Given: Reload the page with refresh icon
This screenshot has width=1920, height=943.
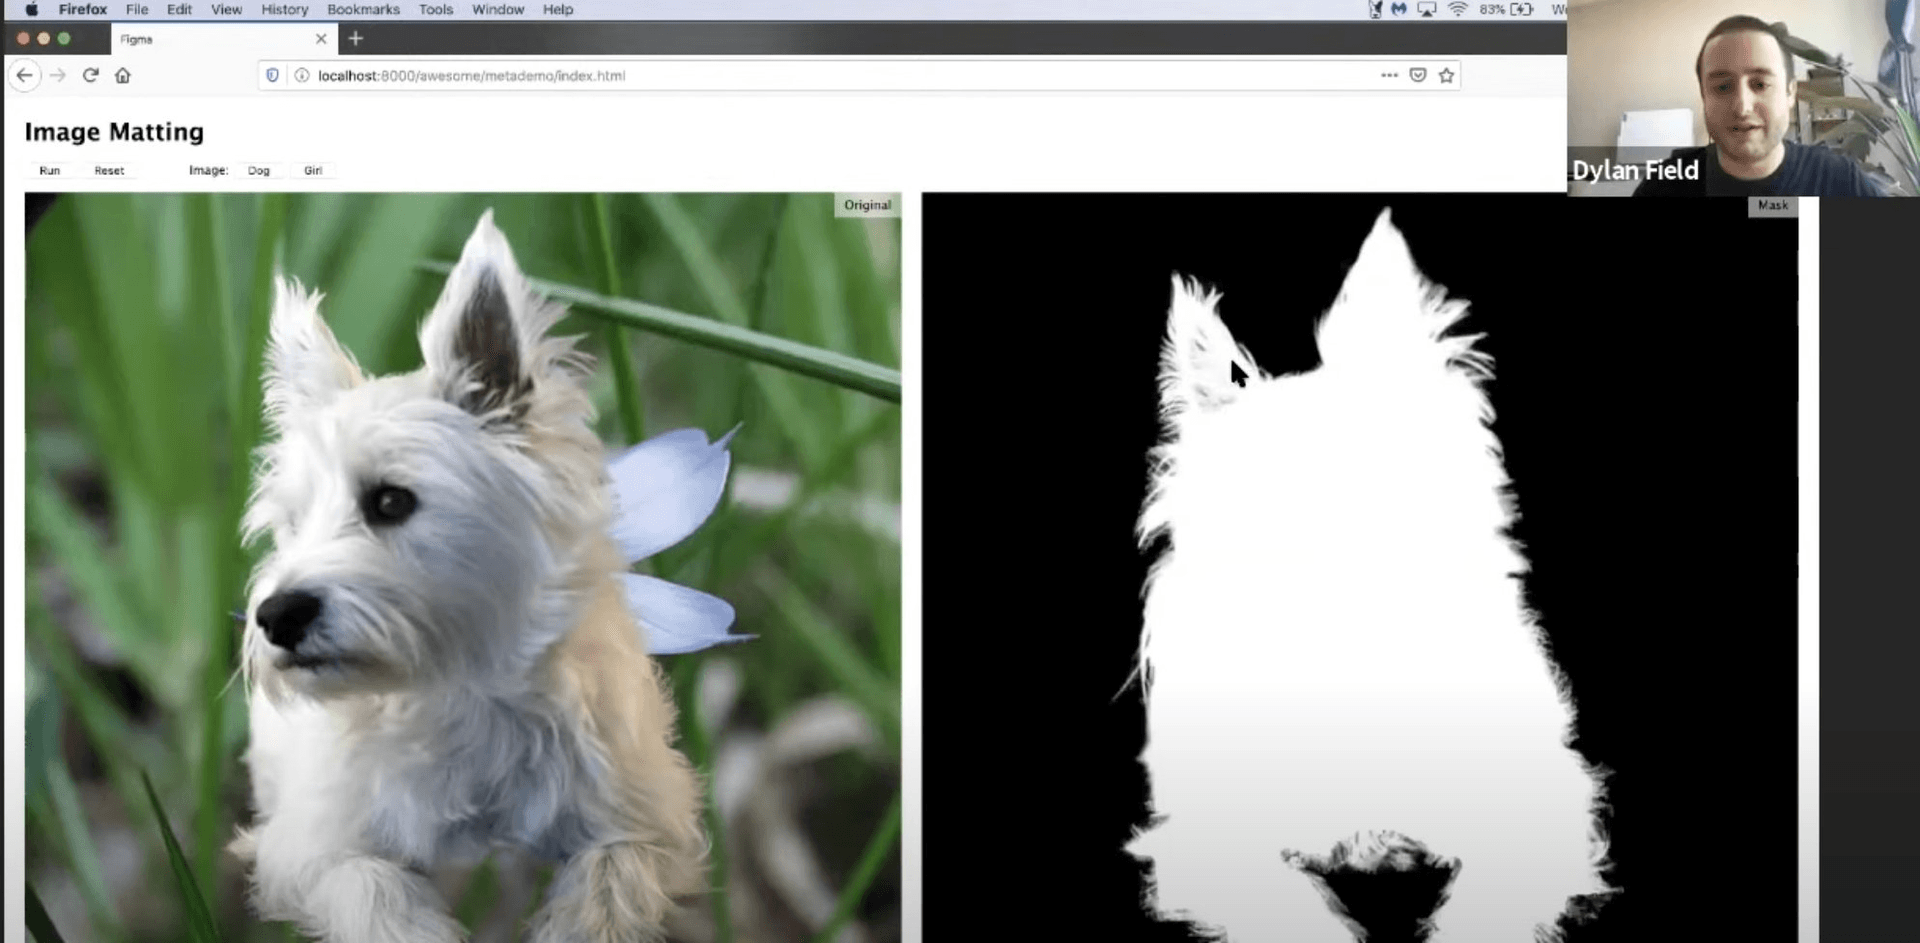Looking at the screenshot, I should pos(91,76).
